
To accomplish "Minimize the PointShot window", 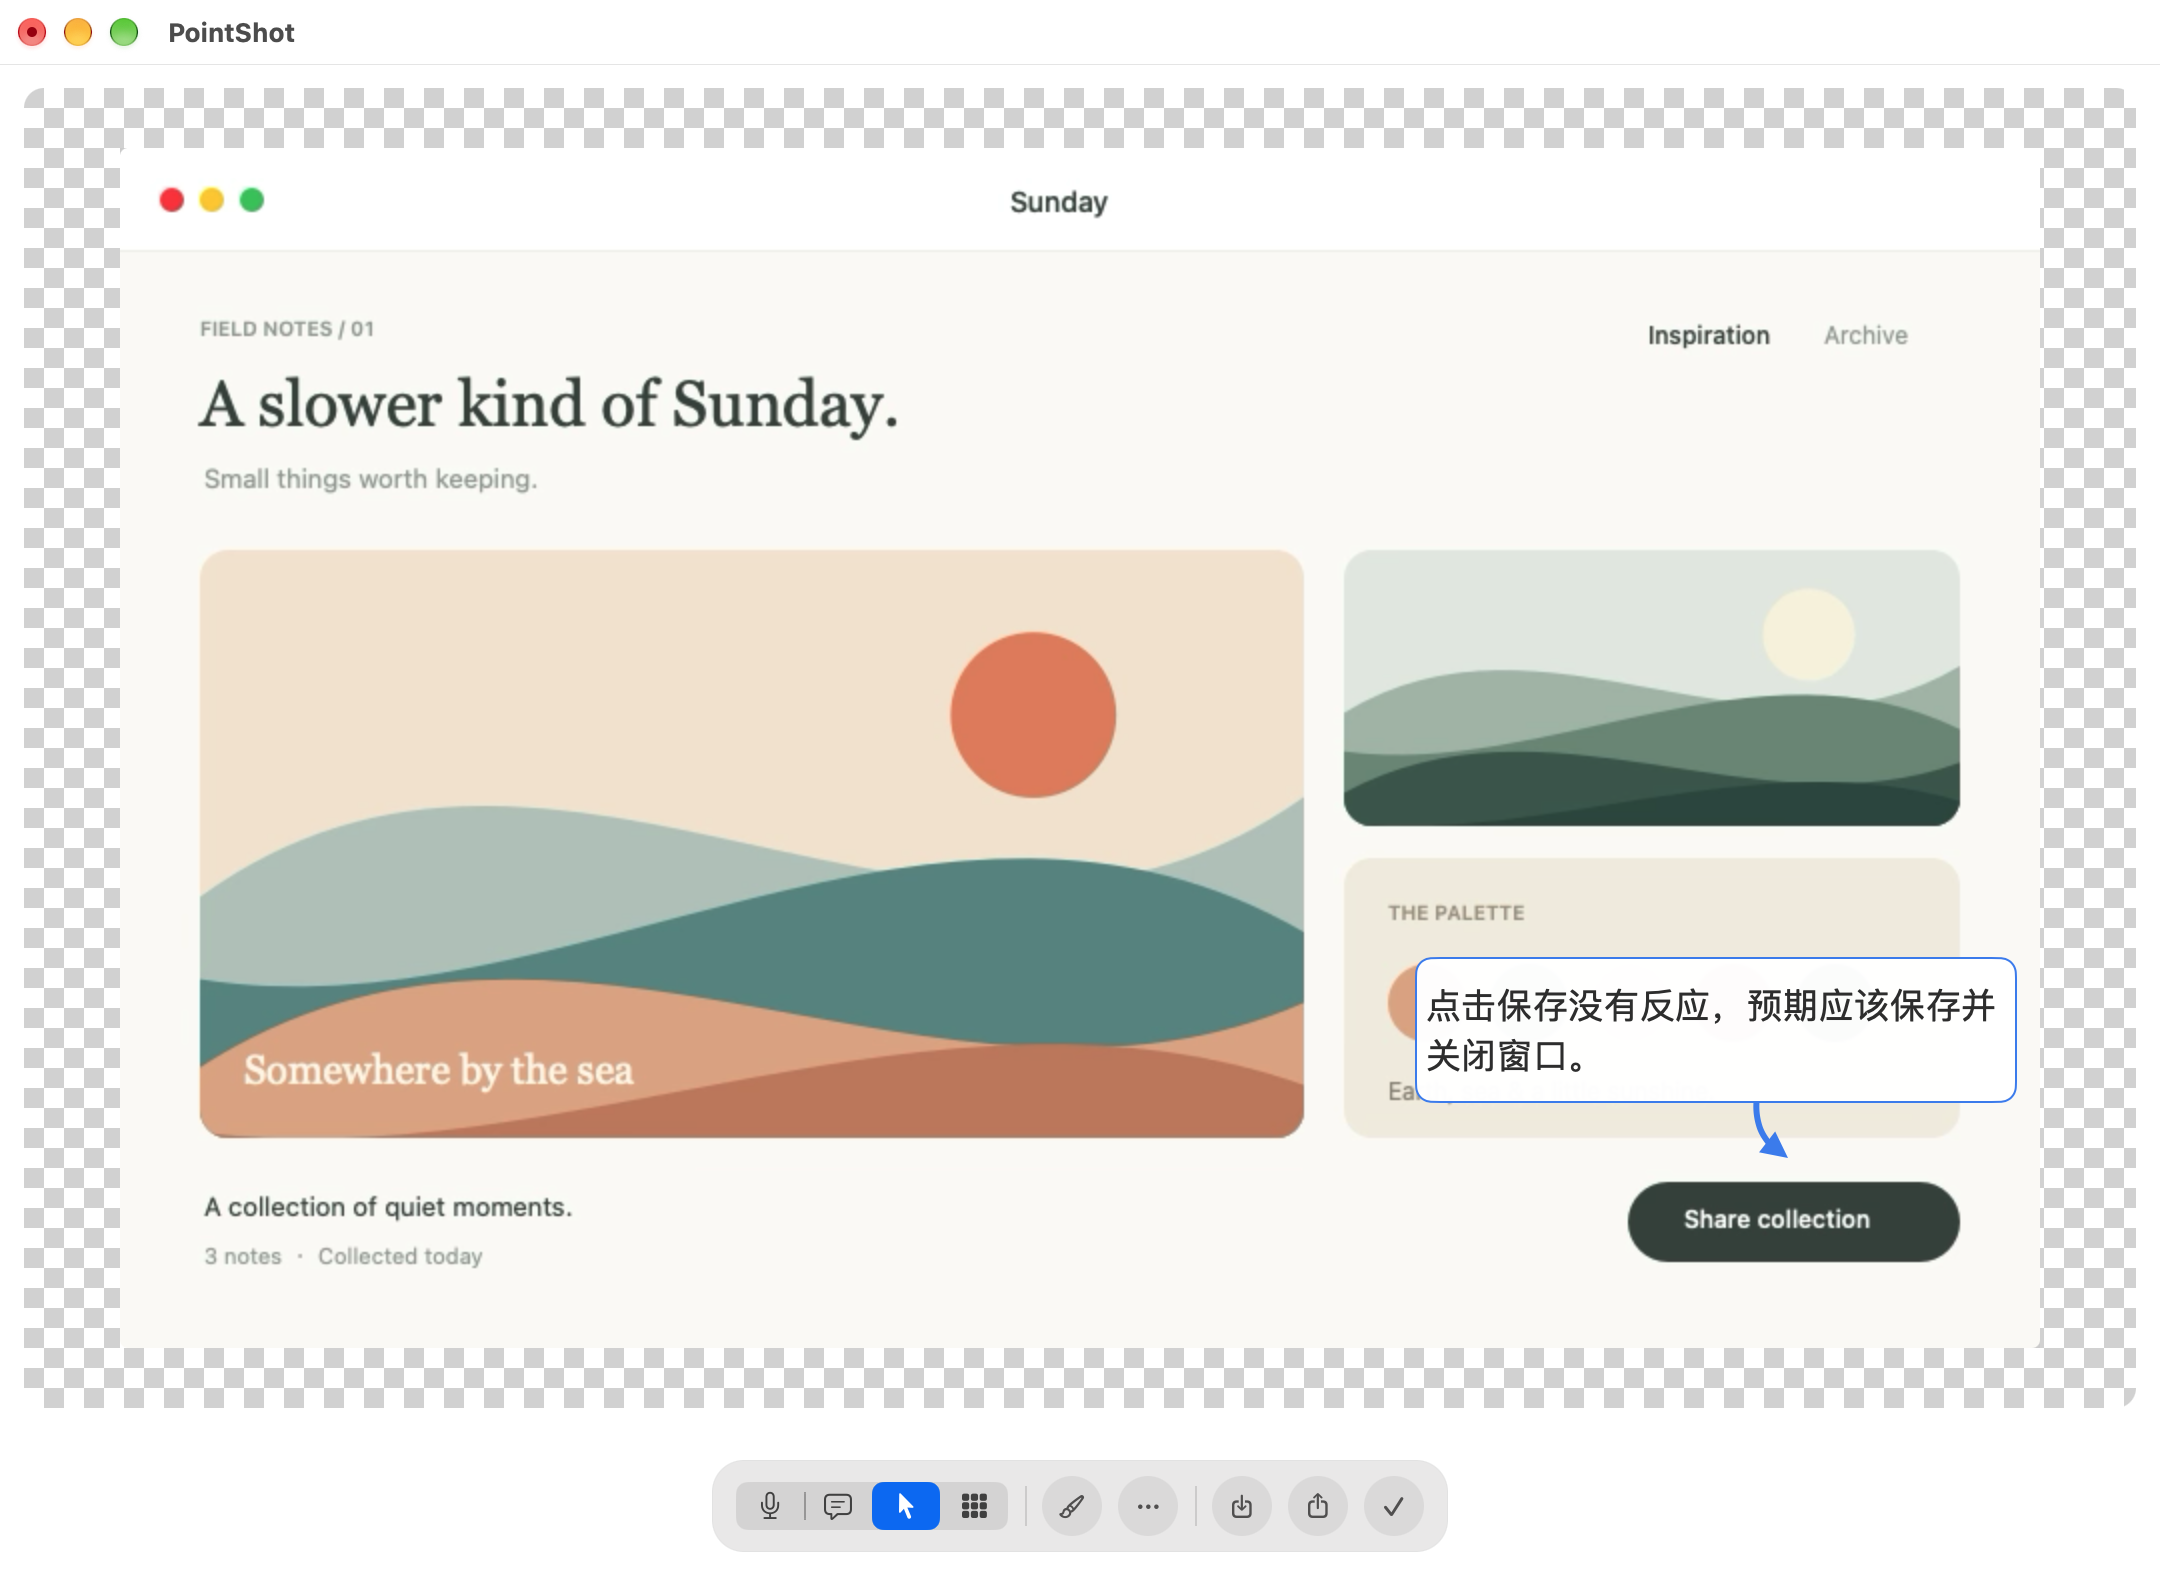I will [x=78, y=32].
